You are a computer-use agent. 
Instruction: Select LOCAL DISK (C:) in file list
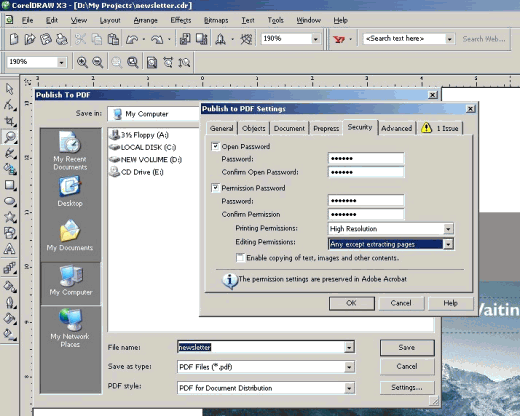tap(143, 147)
